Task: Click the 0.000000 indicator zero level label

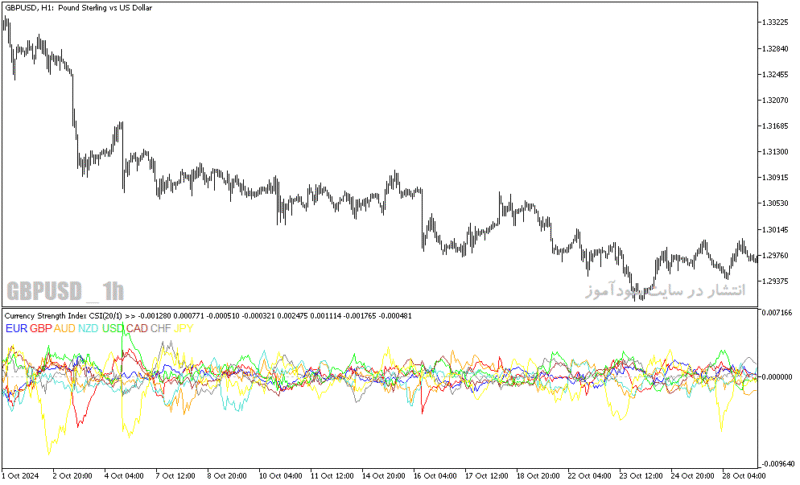Action: coord(777,377)
